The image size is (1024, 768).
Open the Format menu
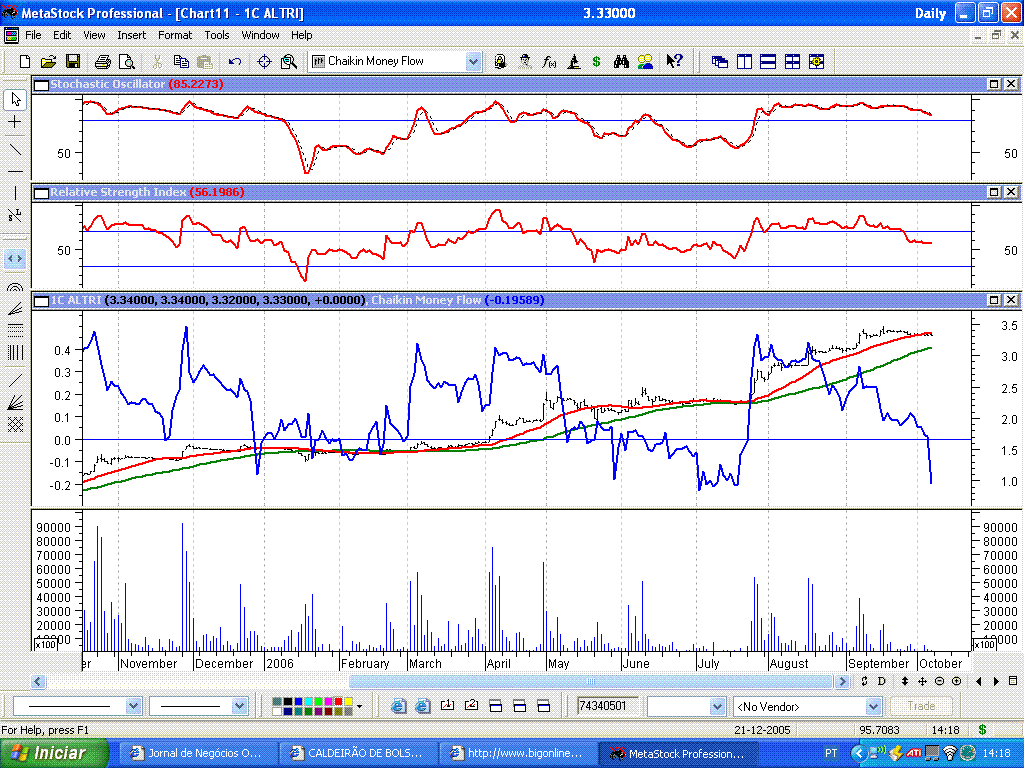(175, 35)
